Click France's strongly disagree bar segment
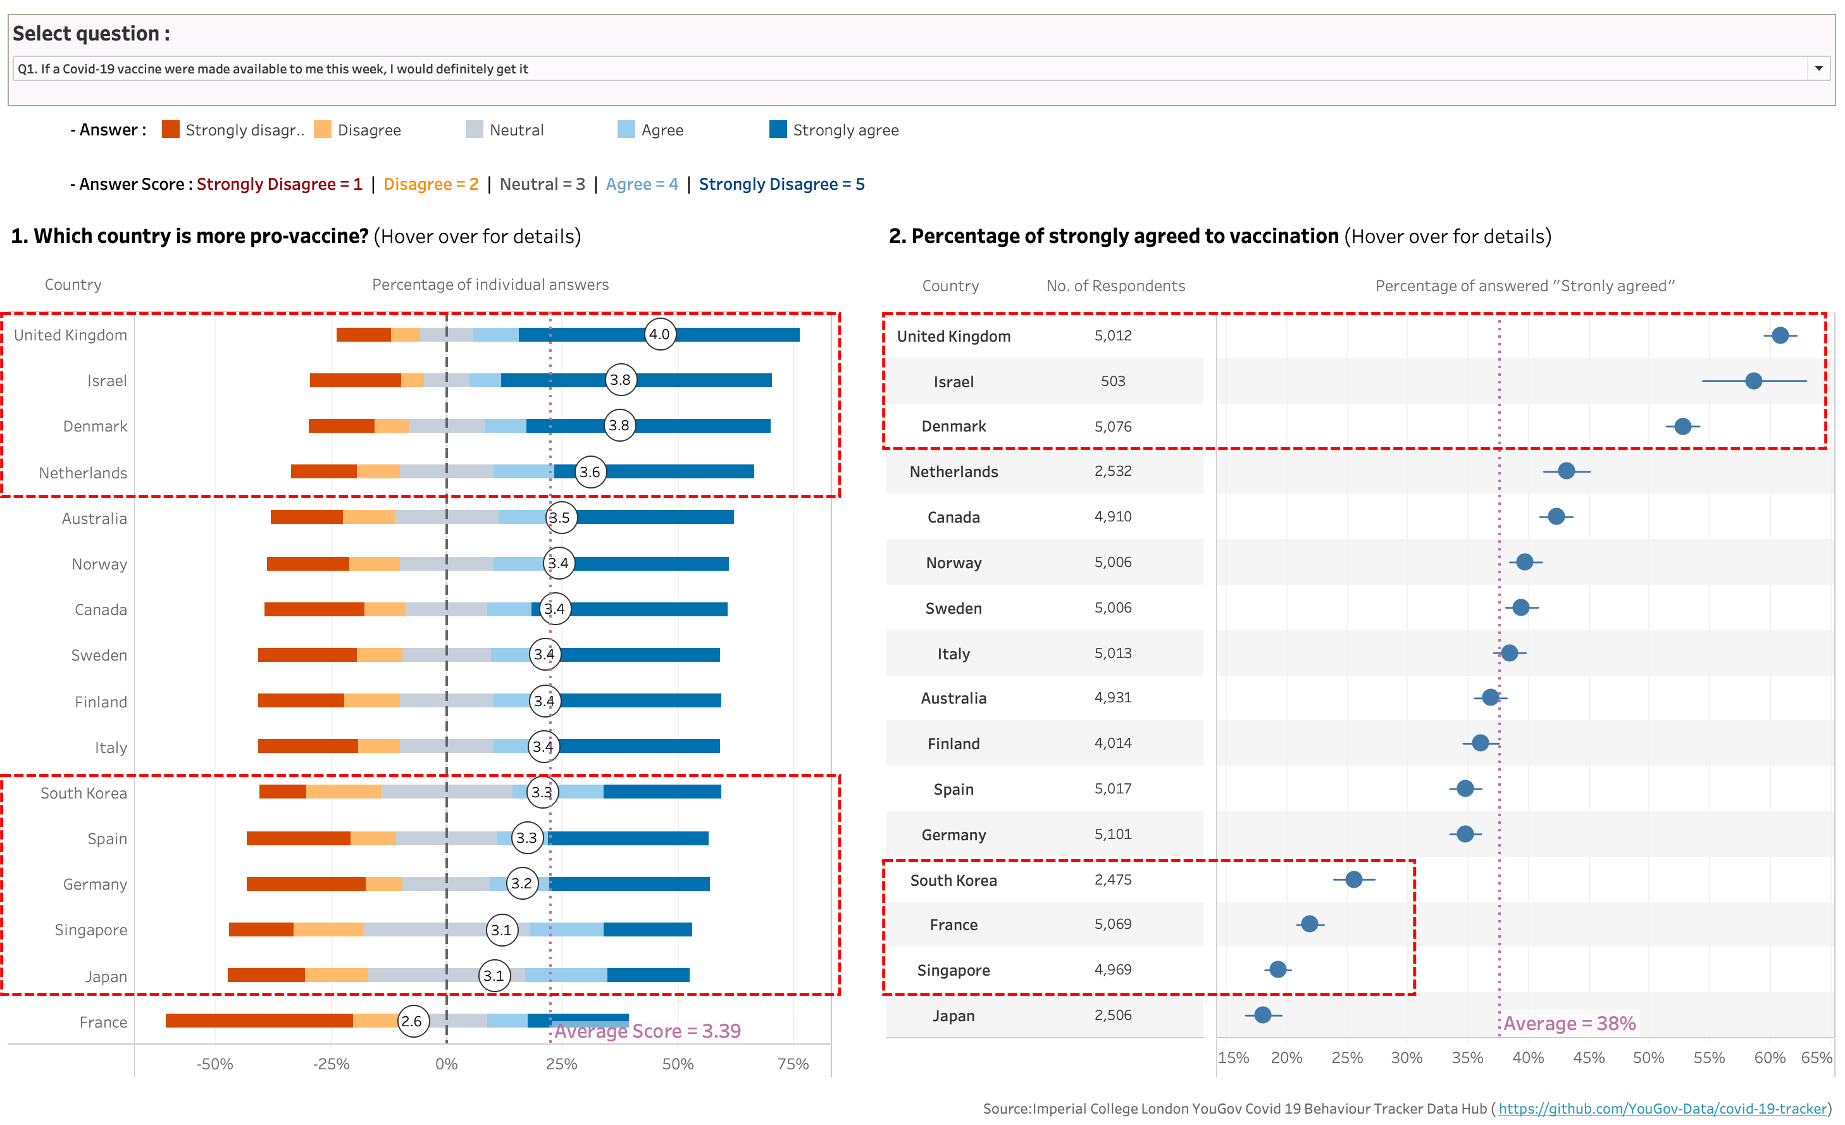1845x1125 pixels. (259, 1021)
